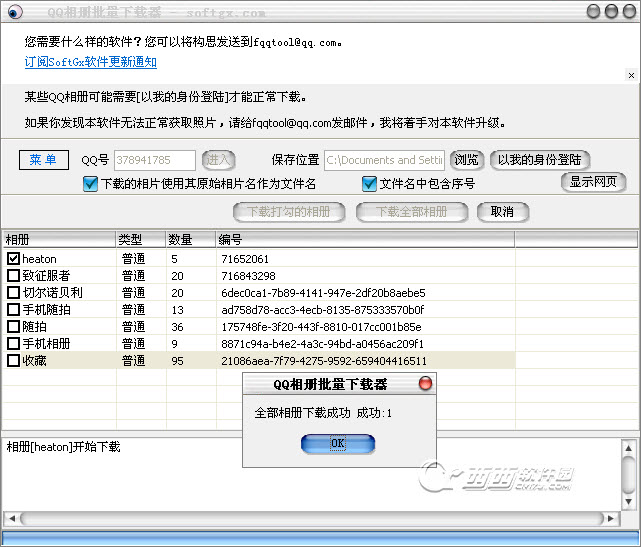
Task: Click the count 36 in 随拍 row
Action: pyautogui.click(x=177, y=327)
